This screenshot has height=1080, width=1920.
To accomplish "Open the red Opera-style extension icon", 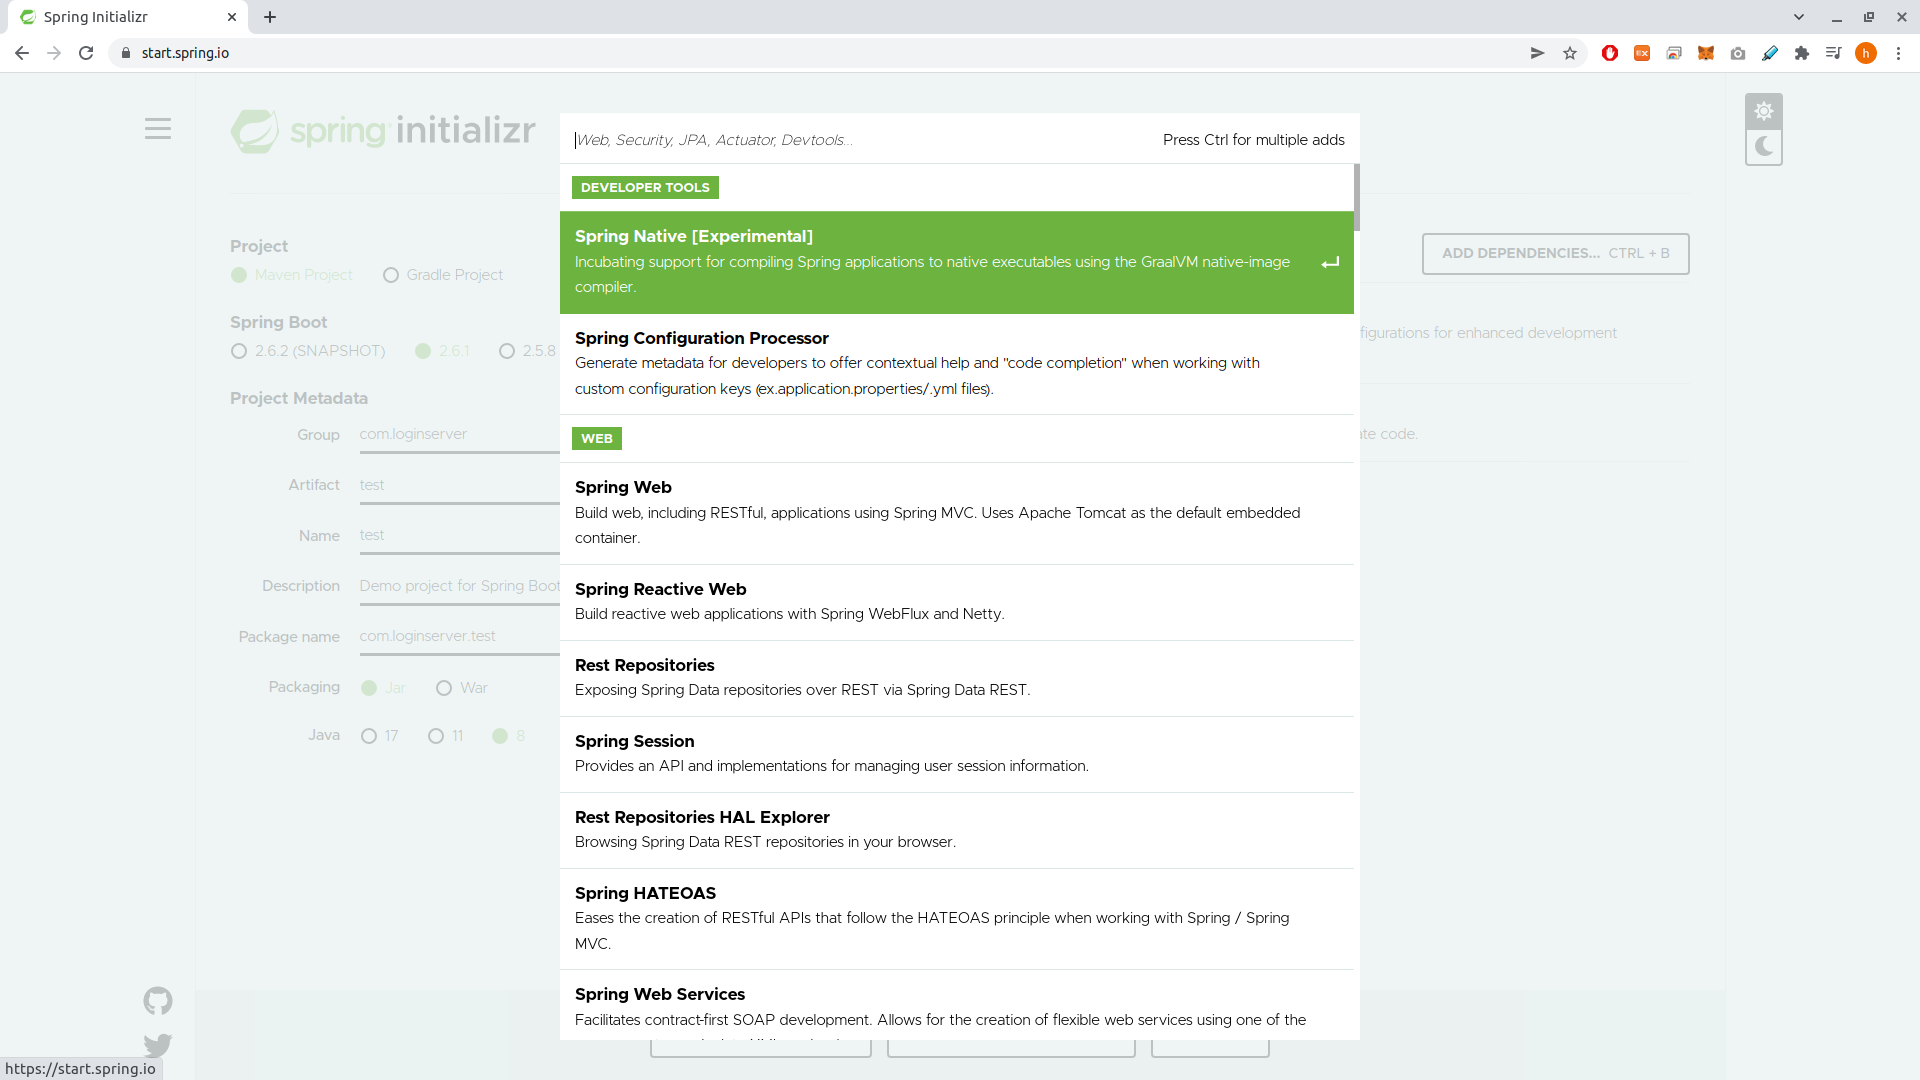I will [1610, 53].
